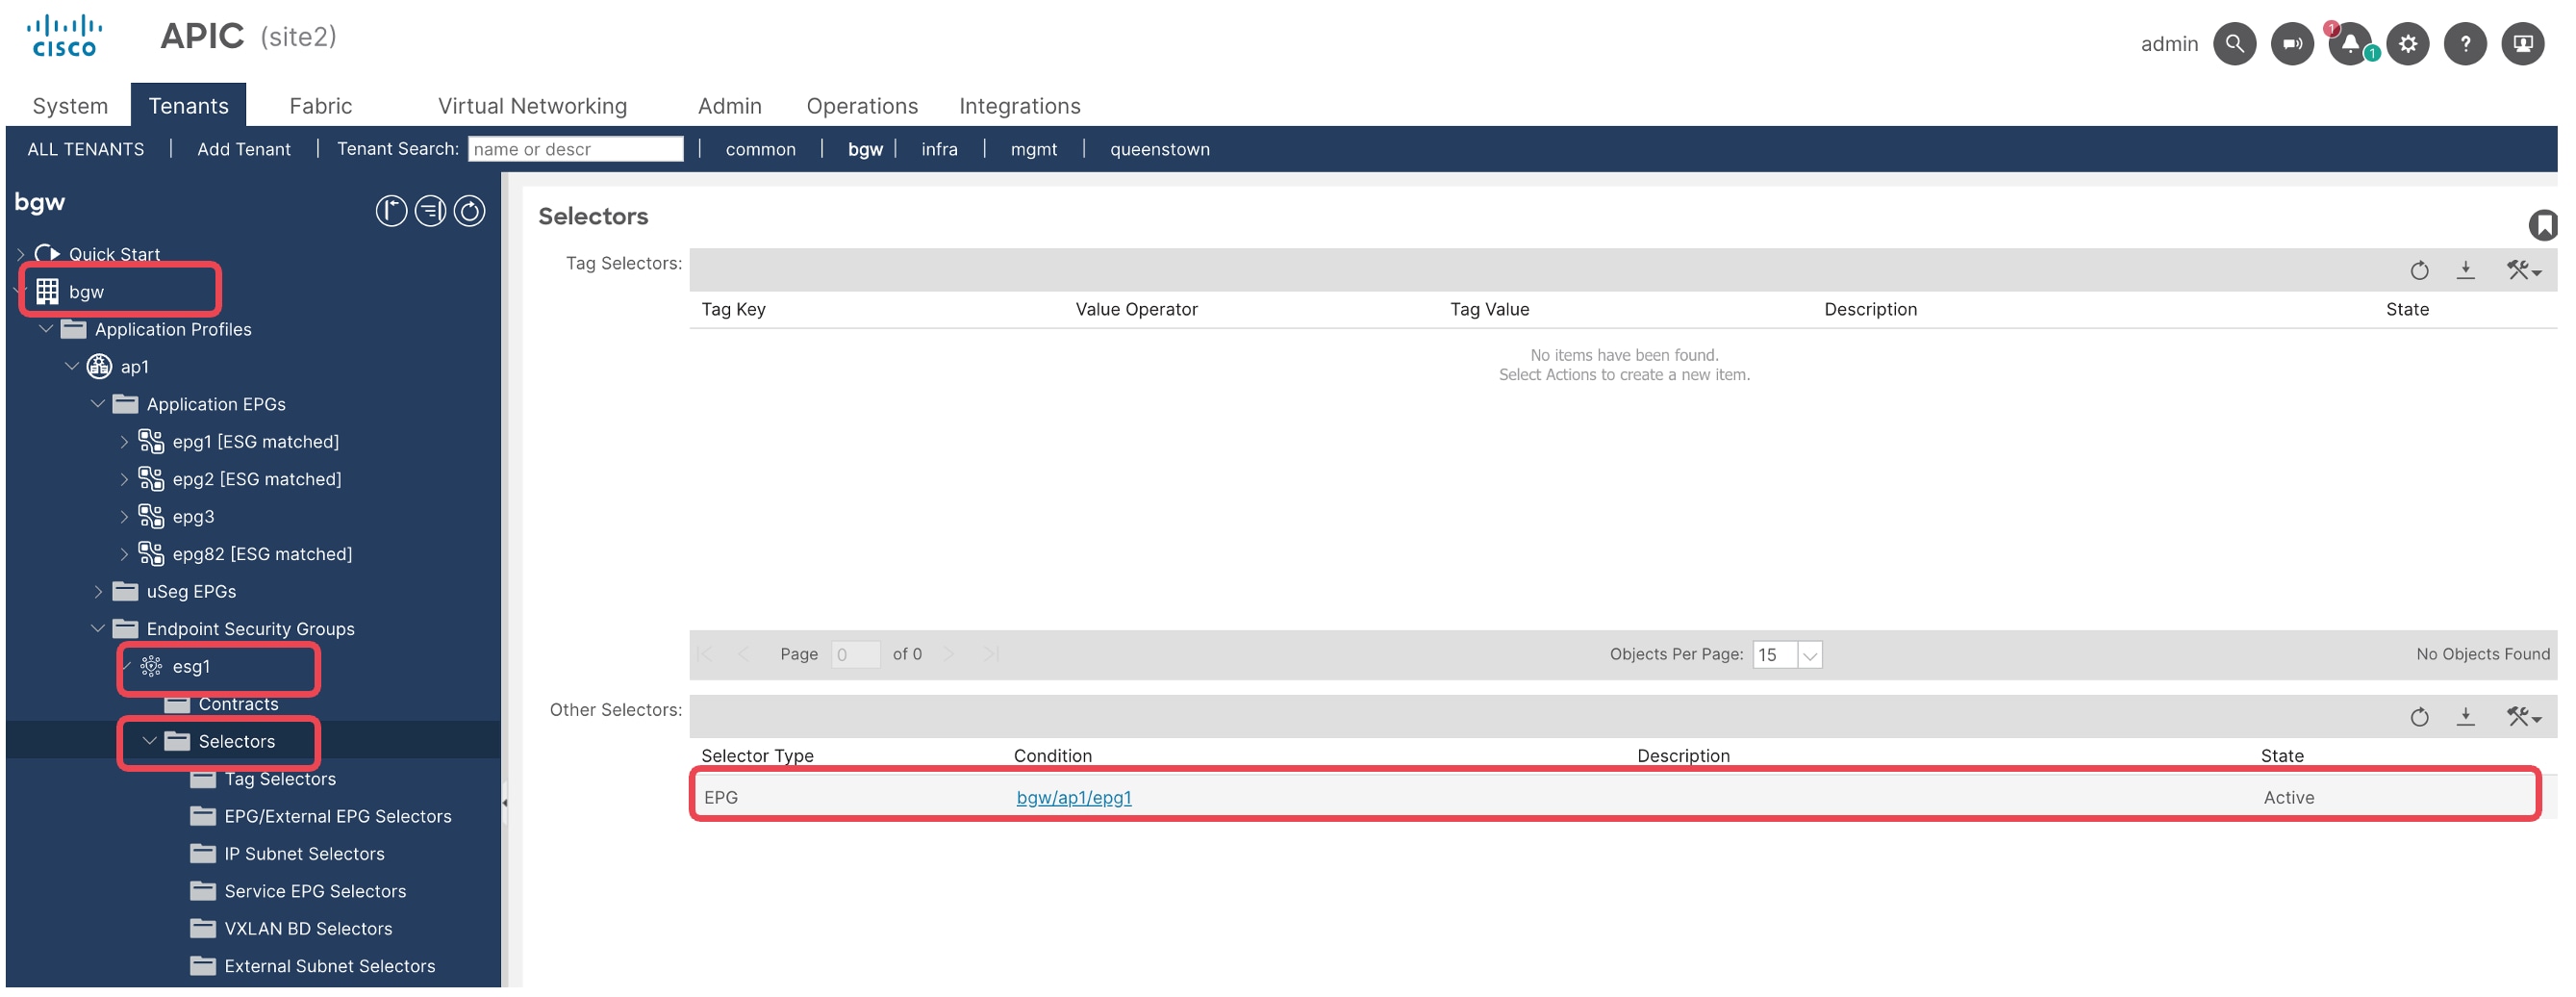Switch to the queenstown tenant
Viewport: 2576px width, 997px height.
[1160, 149]
